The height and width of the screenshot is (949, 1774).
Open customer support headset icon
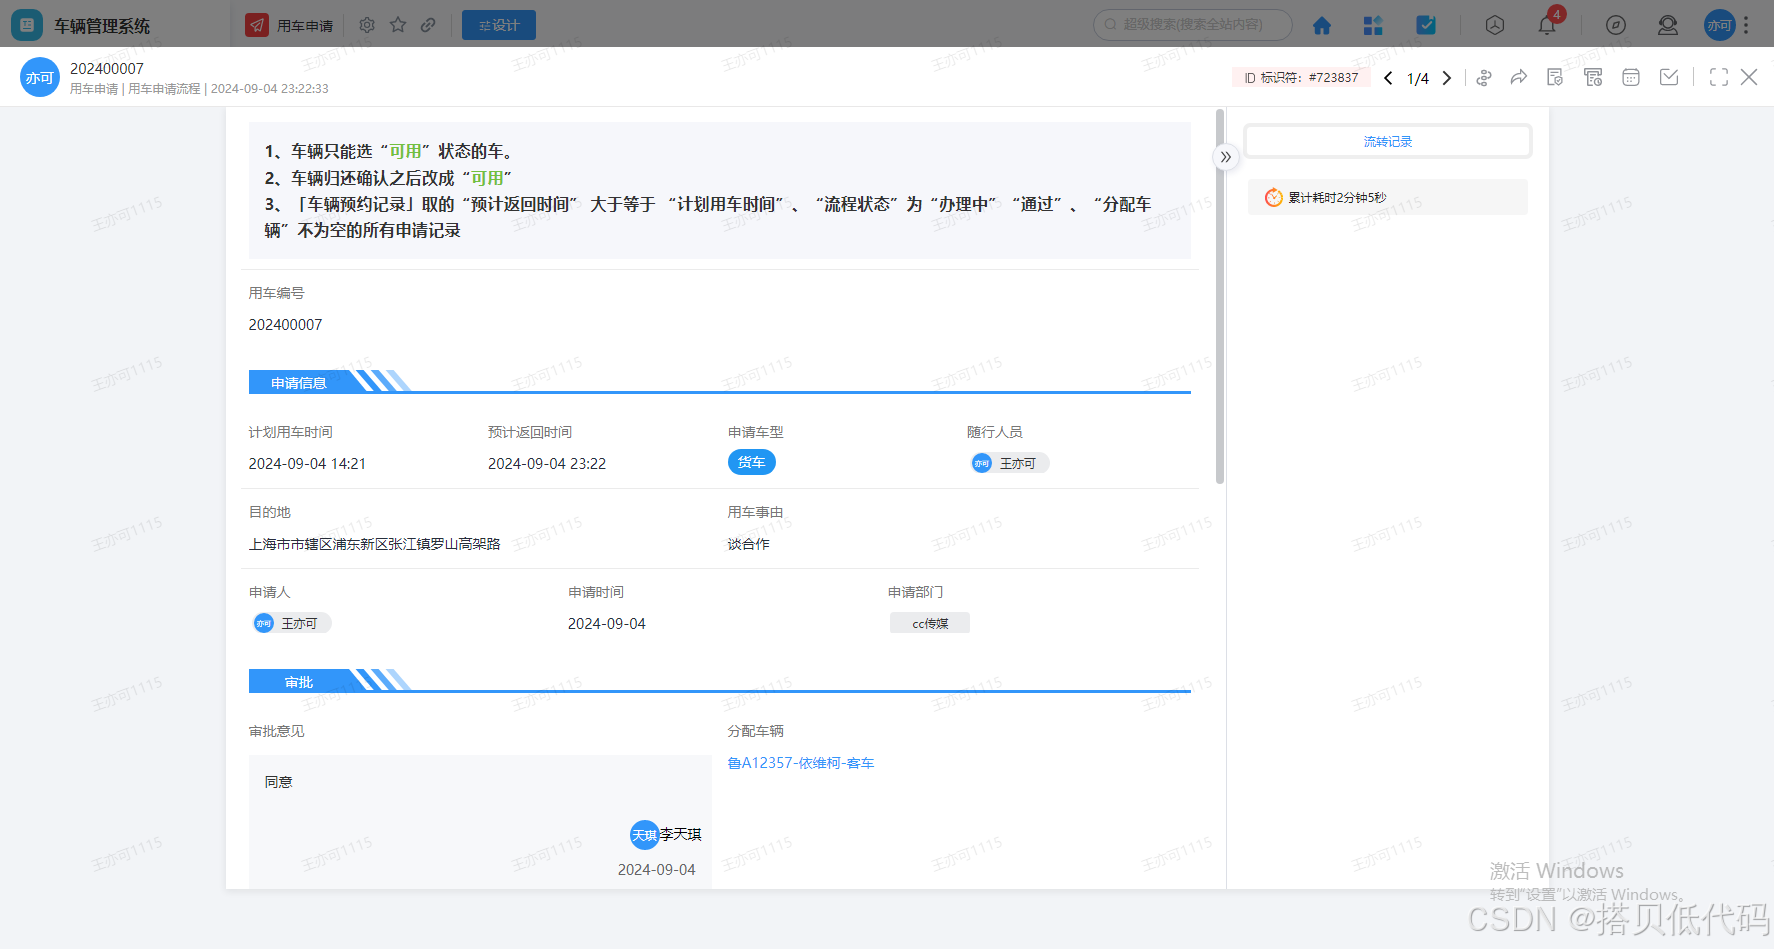click(x=1668, y=25)
